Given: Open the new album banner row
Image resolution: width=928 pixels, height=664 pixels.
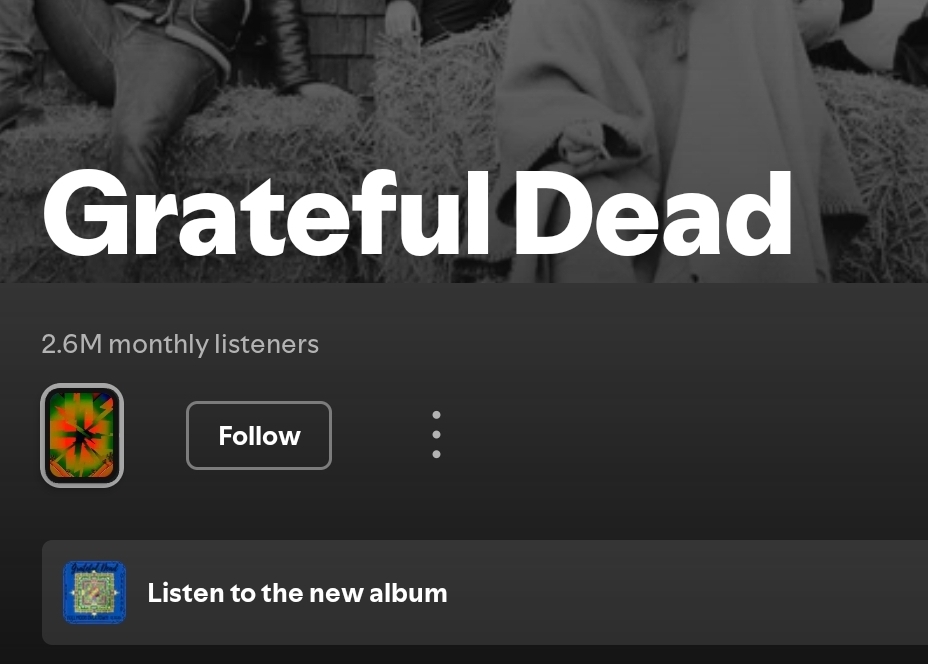Looking at the screenshot, I should pyautogui.click(x=485, y=592).
